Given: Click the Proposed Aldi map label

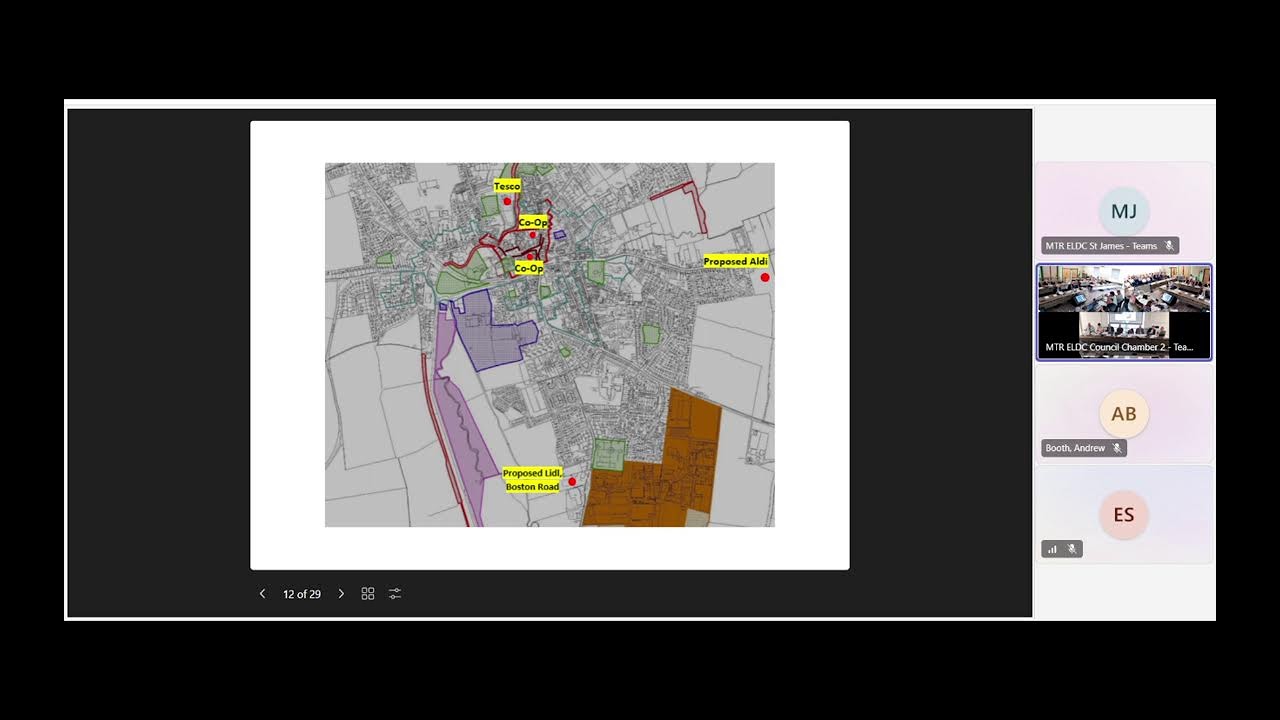Looking at the screenshot, I should tap(735, 261).
